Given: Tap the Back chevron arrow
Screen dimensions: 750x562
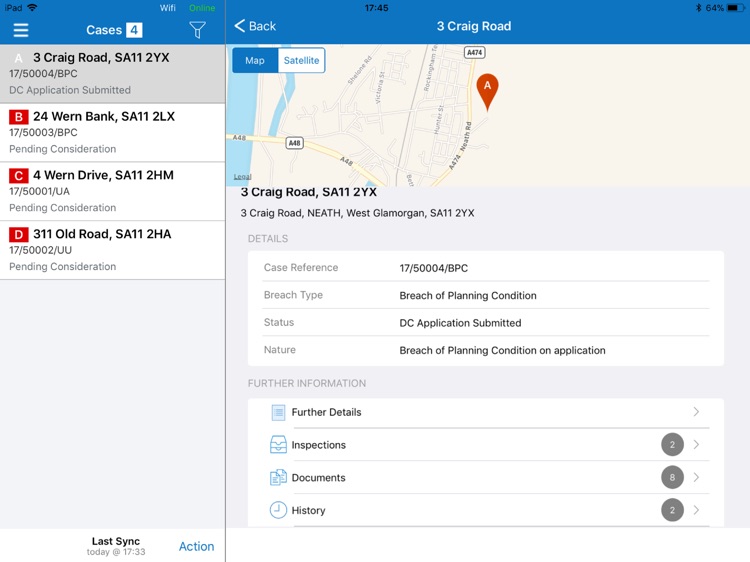Looking at the screenshot, I should pos(240,26).
